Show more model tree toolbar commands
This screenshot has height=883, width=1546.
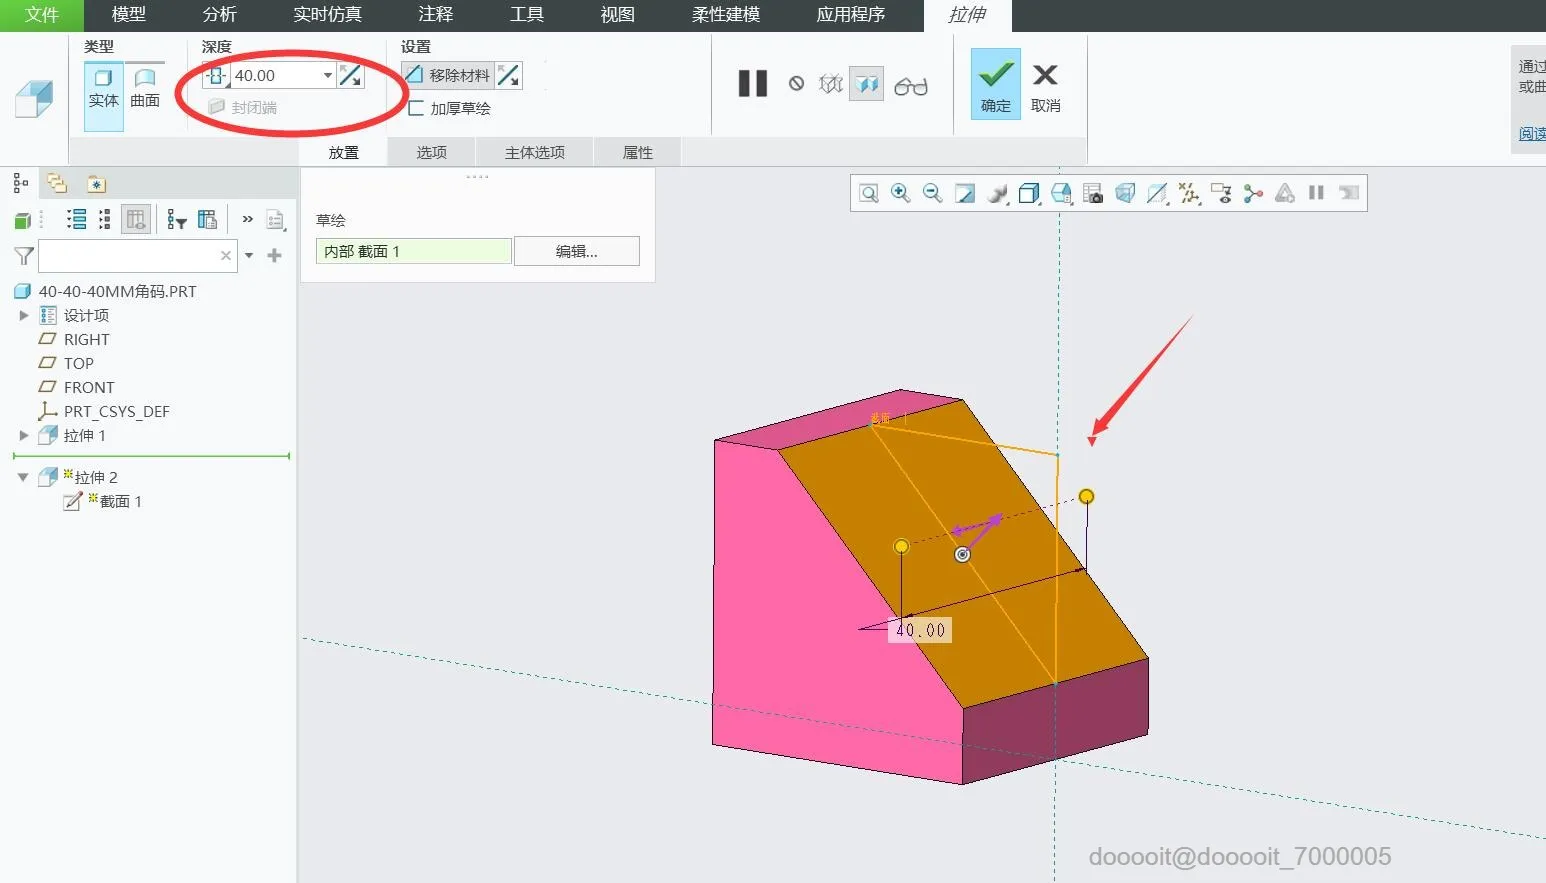247,219
